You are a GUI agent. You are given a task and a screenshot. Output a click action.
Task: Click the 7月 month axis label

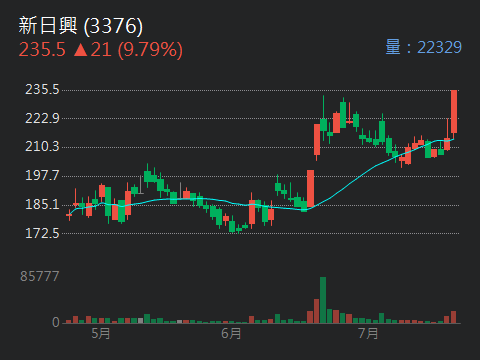(368, 333)
